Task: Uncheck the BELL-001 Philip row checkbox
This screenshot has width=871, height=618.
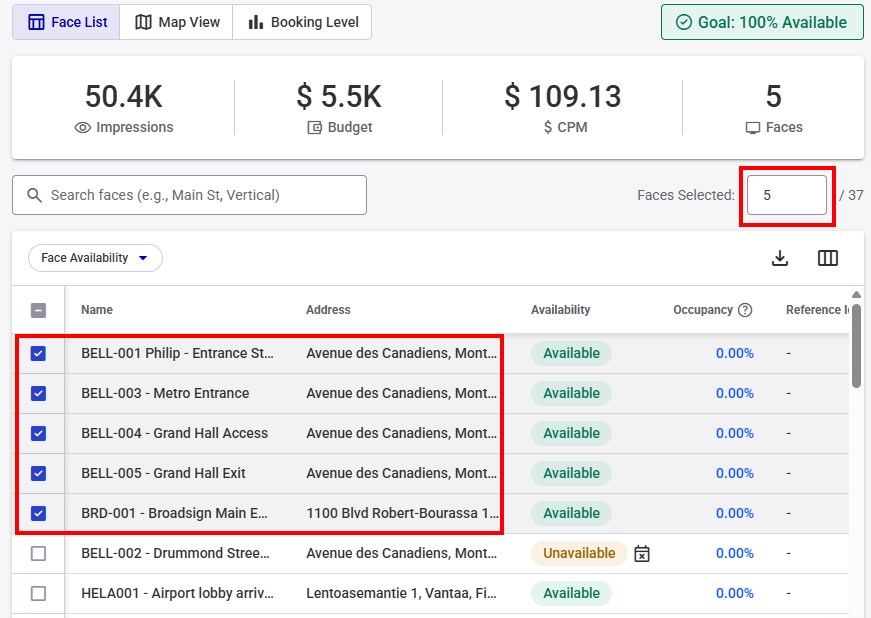Action: point(38,353)
